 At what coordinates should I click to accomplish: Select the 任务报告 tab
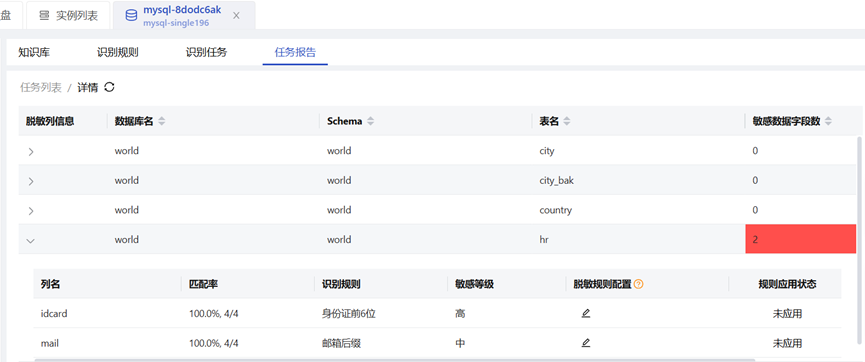pos(295,52)
